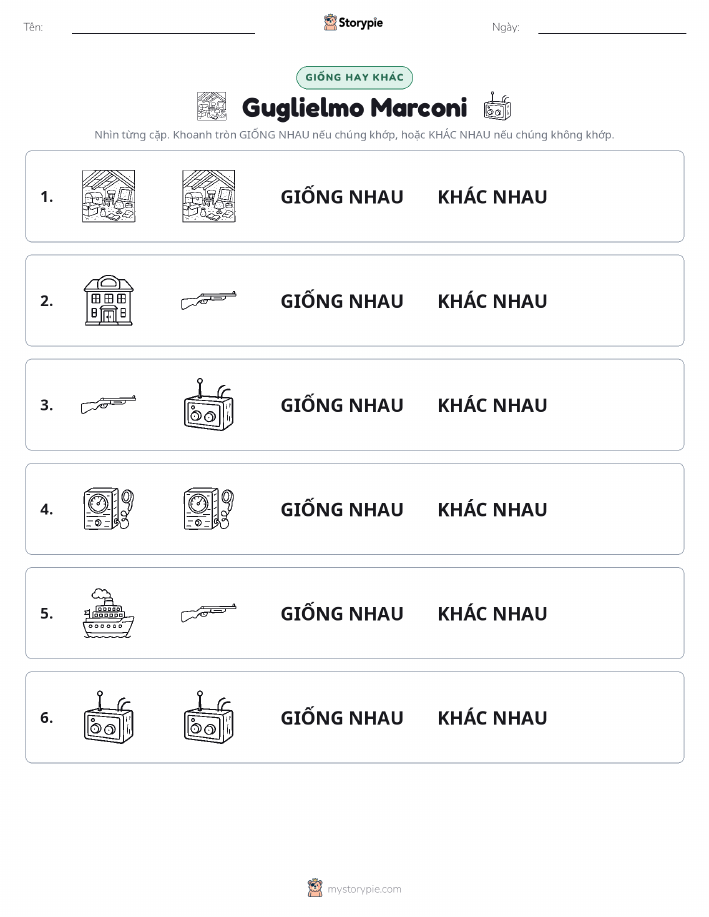Viewport: 709px width, 917px height.
Task: Choose GIỐNG NHAU for row 1
Action: [x=342, y=197]
